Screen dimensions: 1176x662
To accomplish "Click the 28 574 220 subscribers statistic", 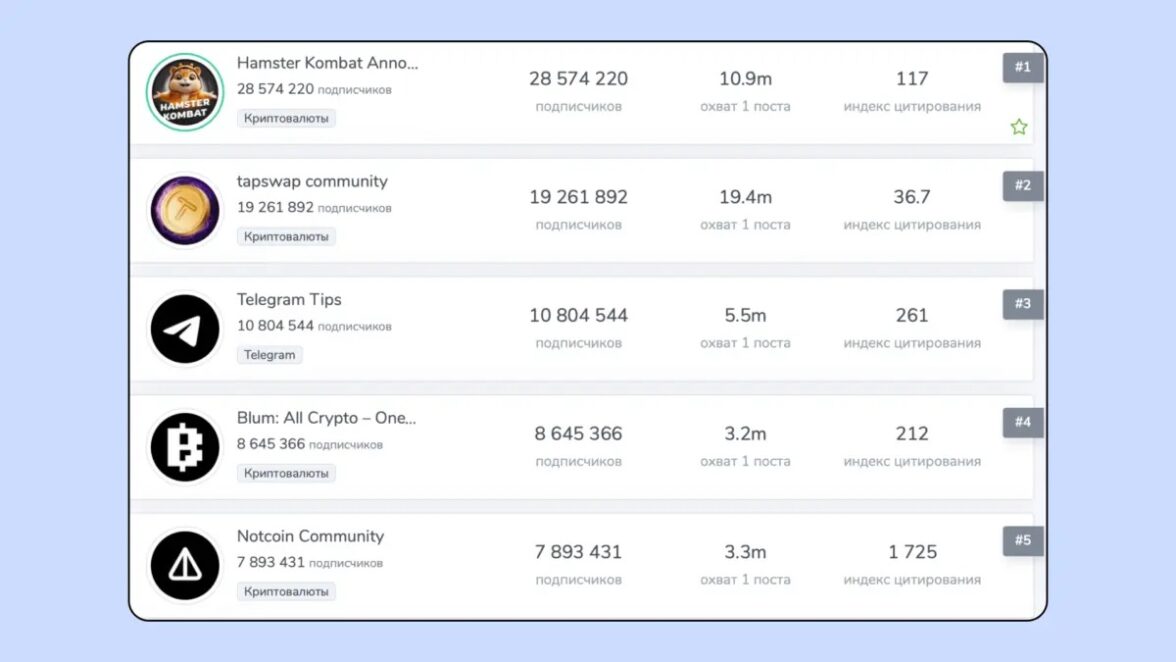I will tap(578, 79).
